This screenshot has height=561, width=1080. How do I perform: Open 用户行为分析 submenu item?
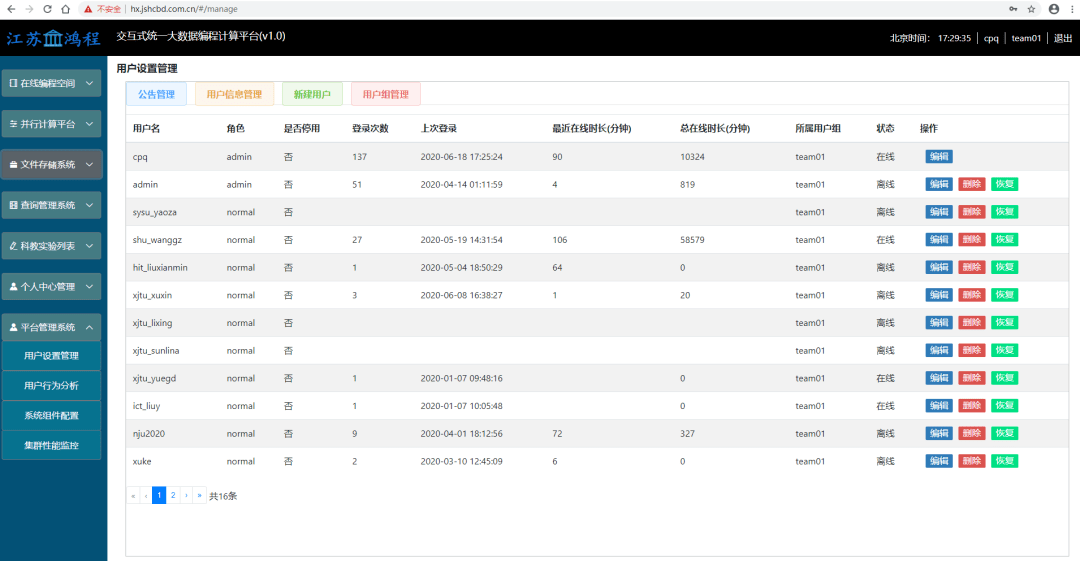point(52,386)
